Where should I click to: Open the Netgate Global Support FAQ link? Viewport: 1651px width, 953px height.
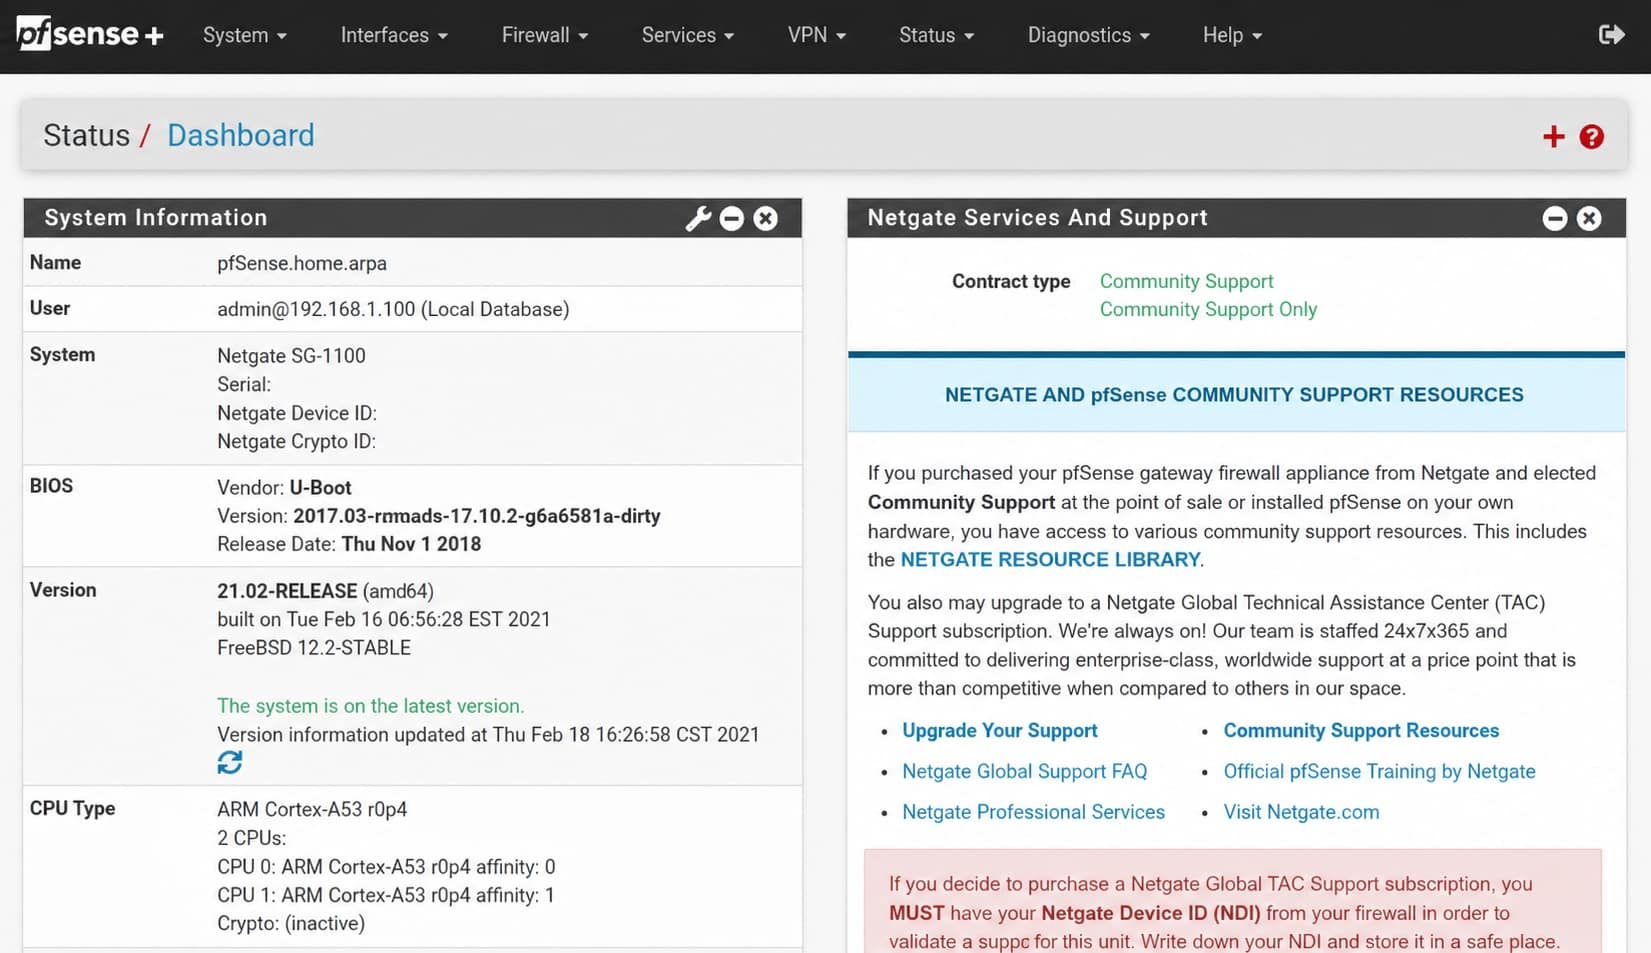pyautogui.click(x=1025, y=772)
